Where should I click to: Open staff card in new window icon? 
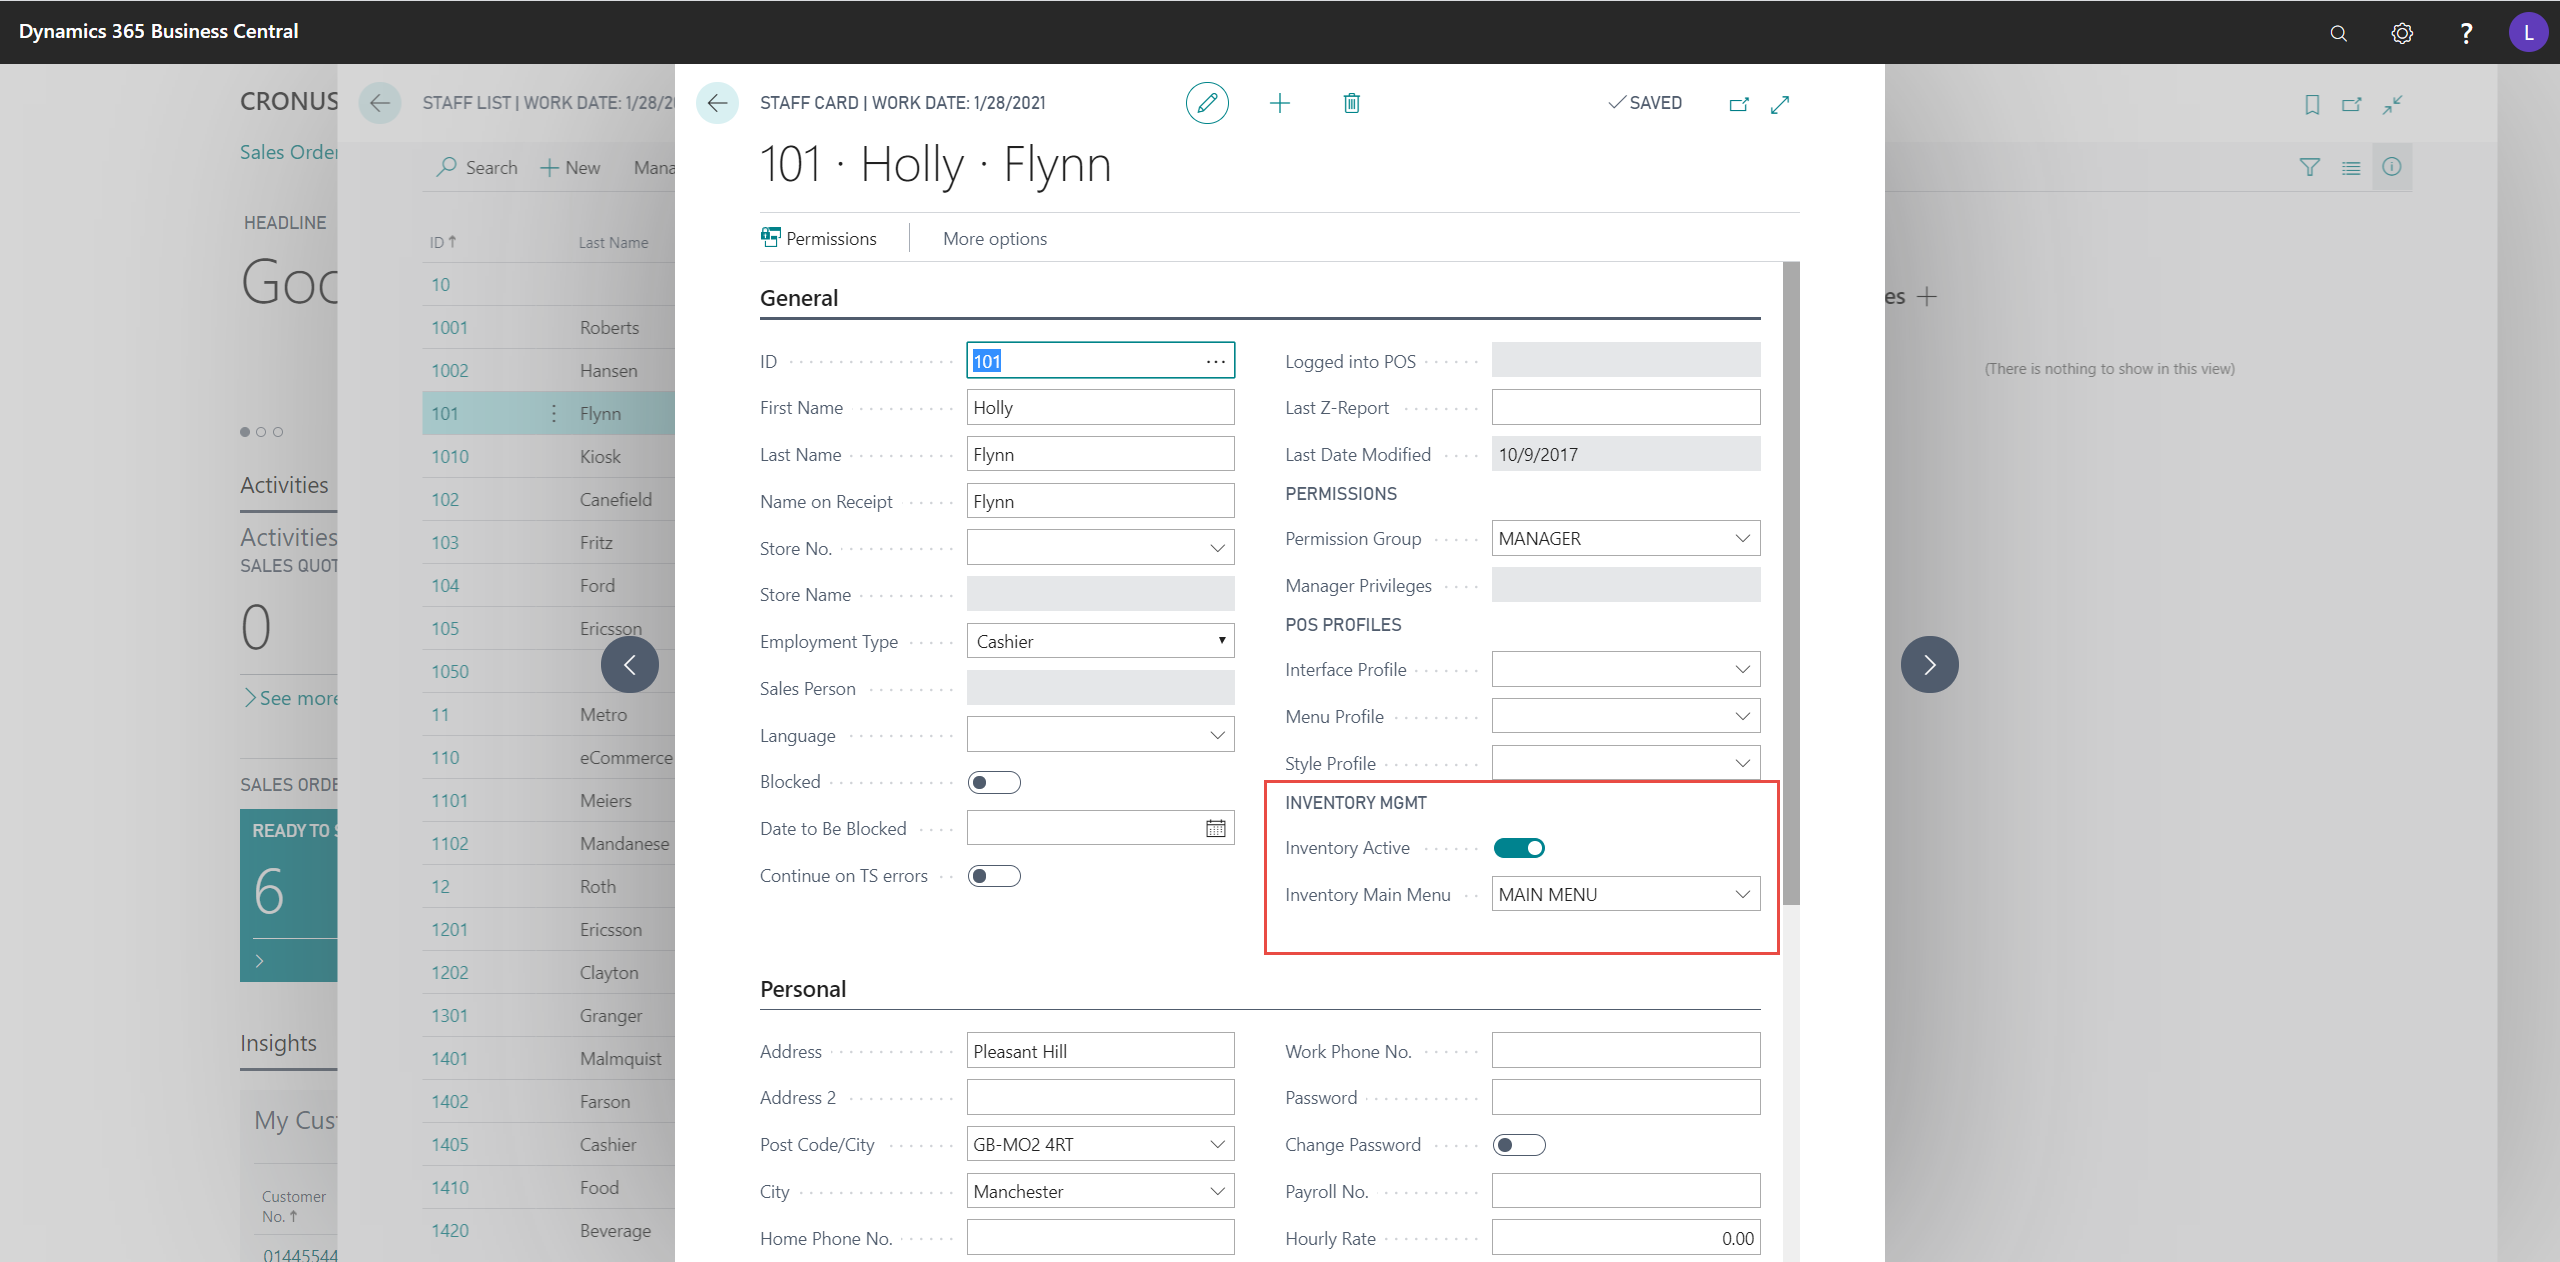point(1739,104)
